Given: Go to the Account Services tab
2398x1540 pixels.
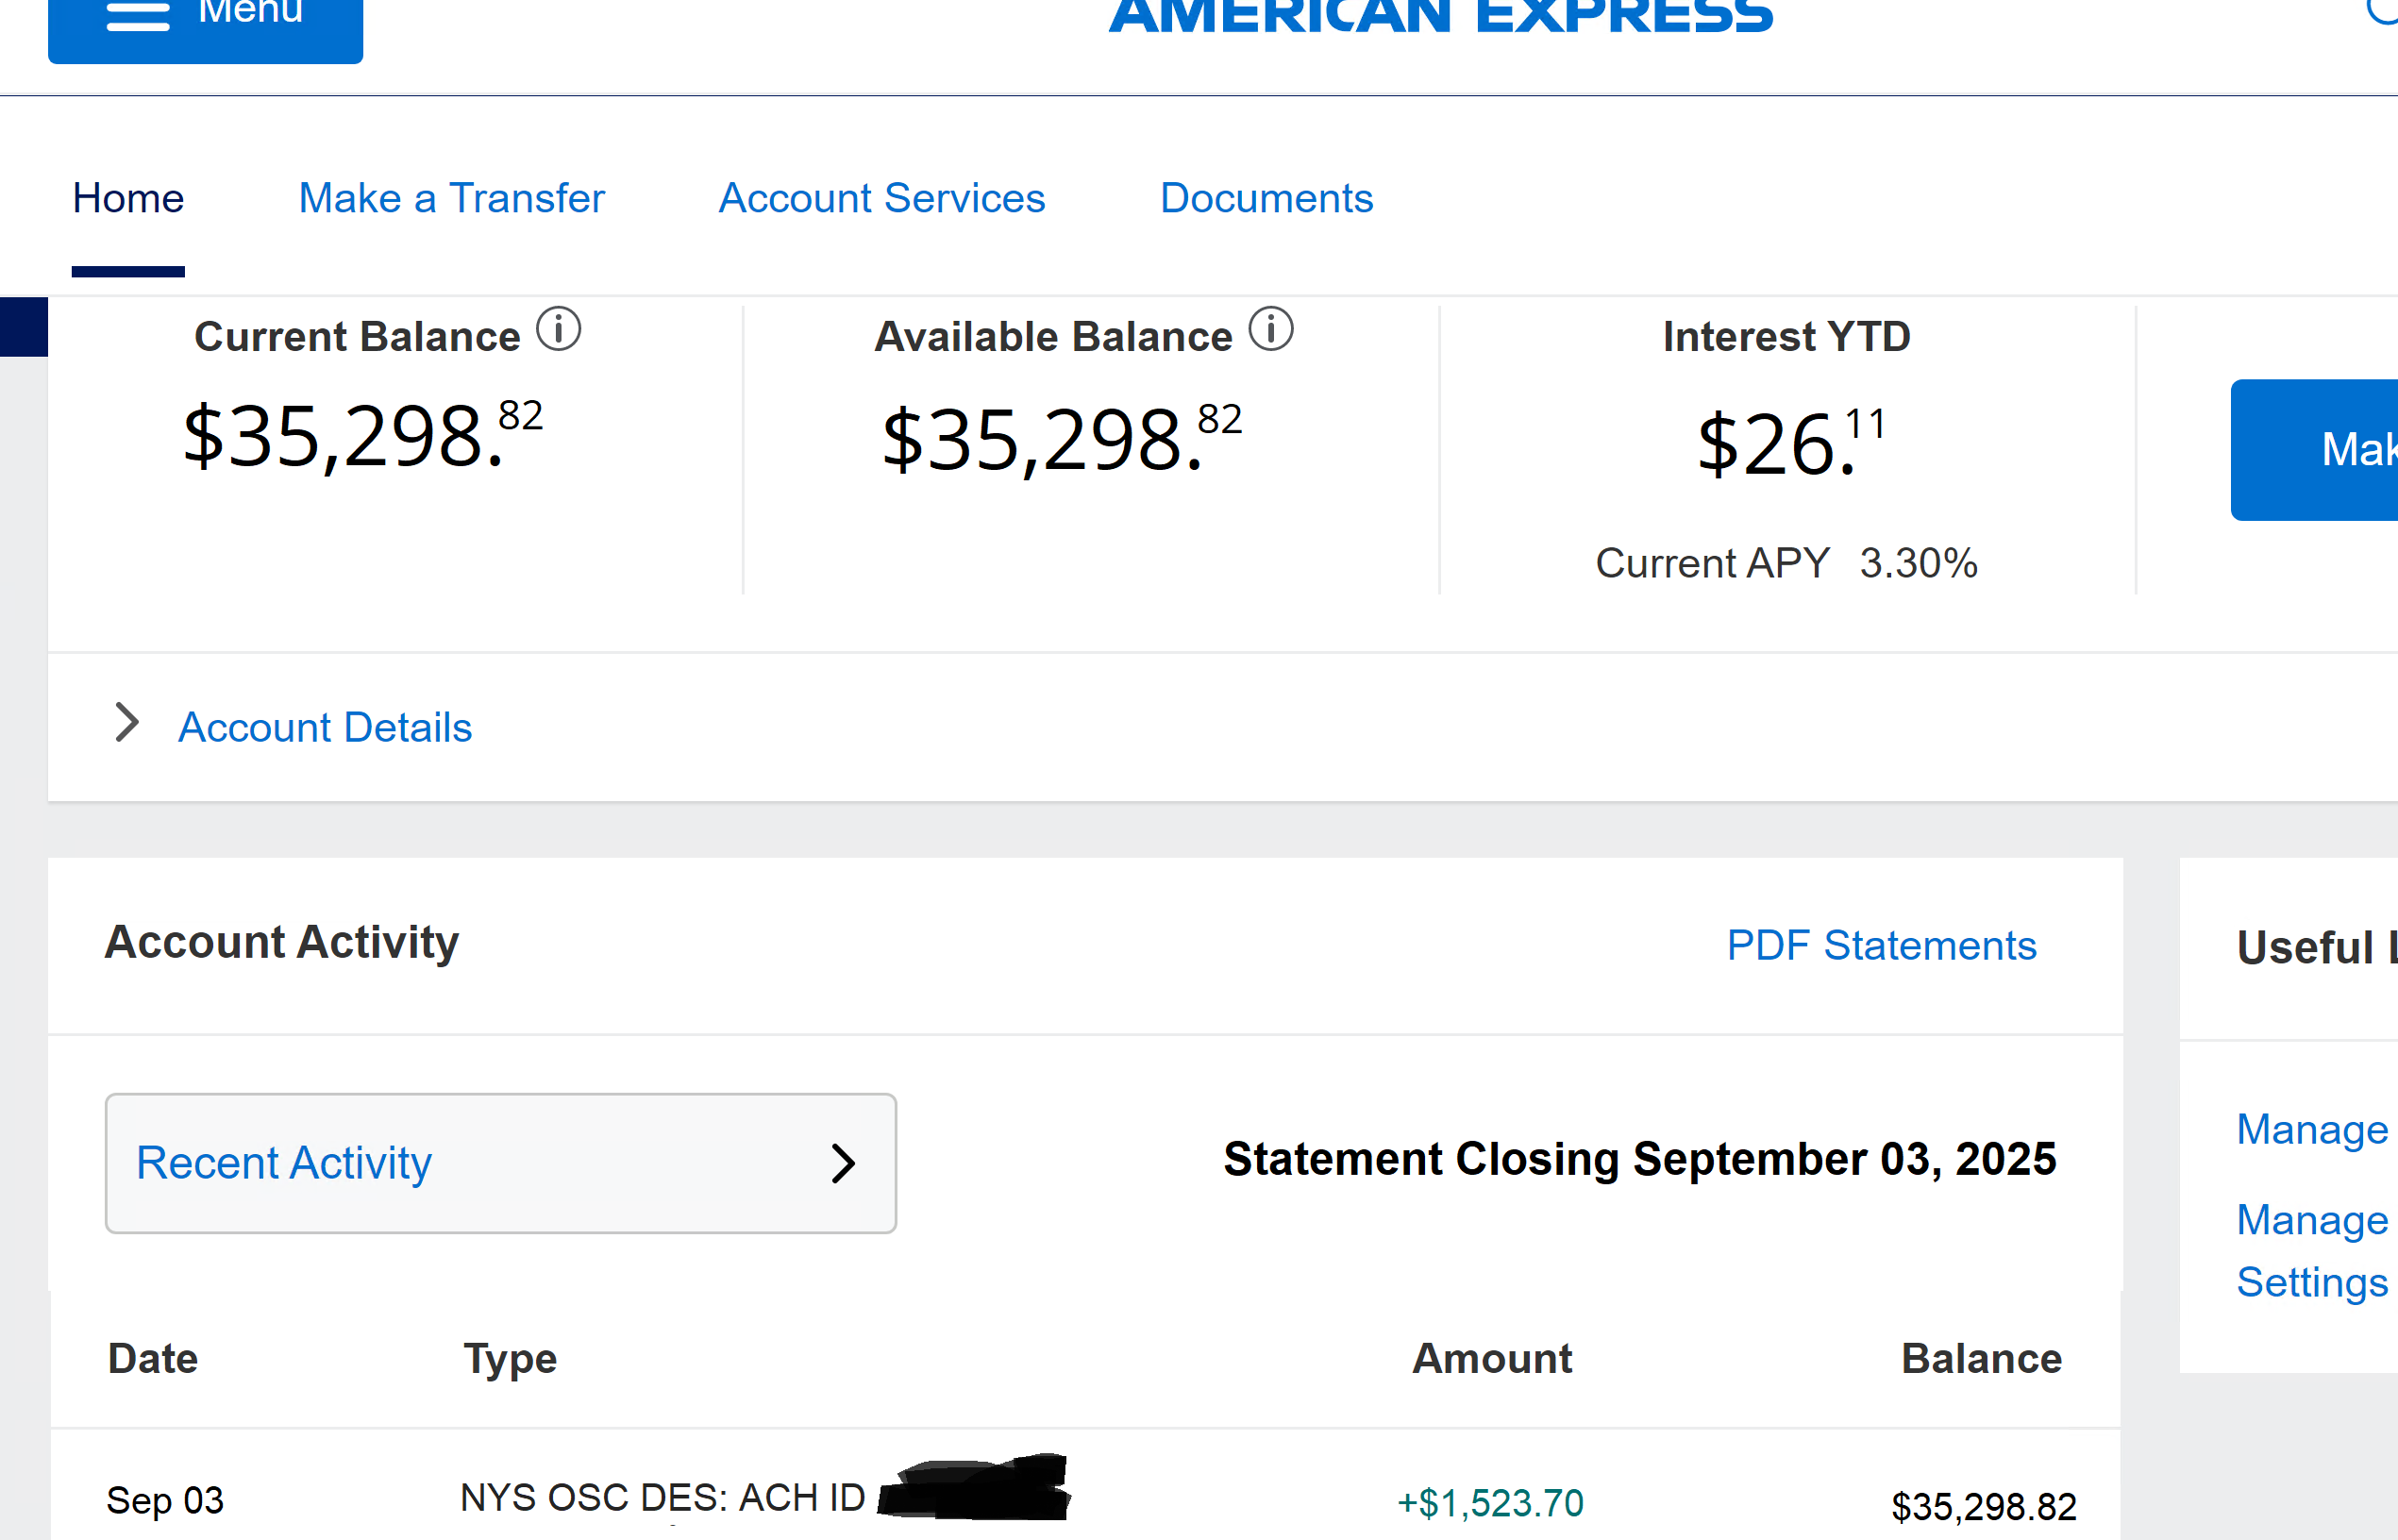Looking at the screenshot, I should tap(881, 198).
